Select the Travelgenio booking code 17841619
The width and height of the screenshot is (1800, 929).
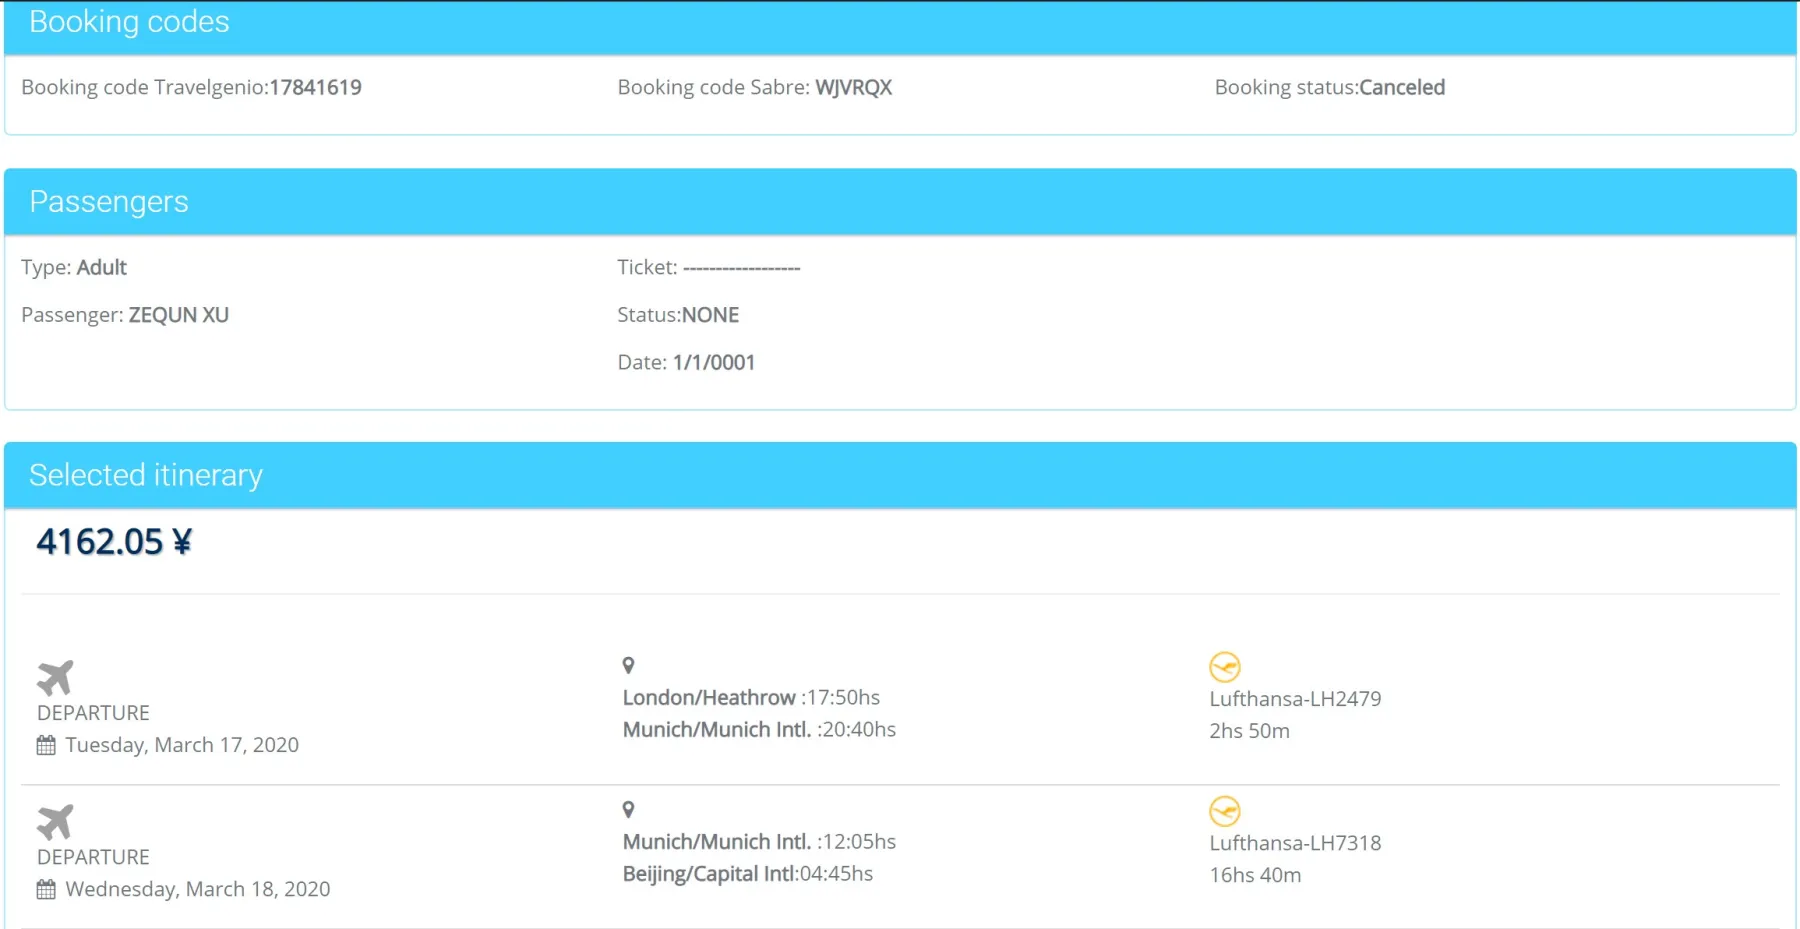click(x=315, y=87)
